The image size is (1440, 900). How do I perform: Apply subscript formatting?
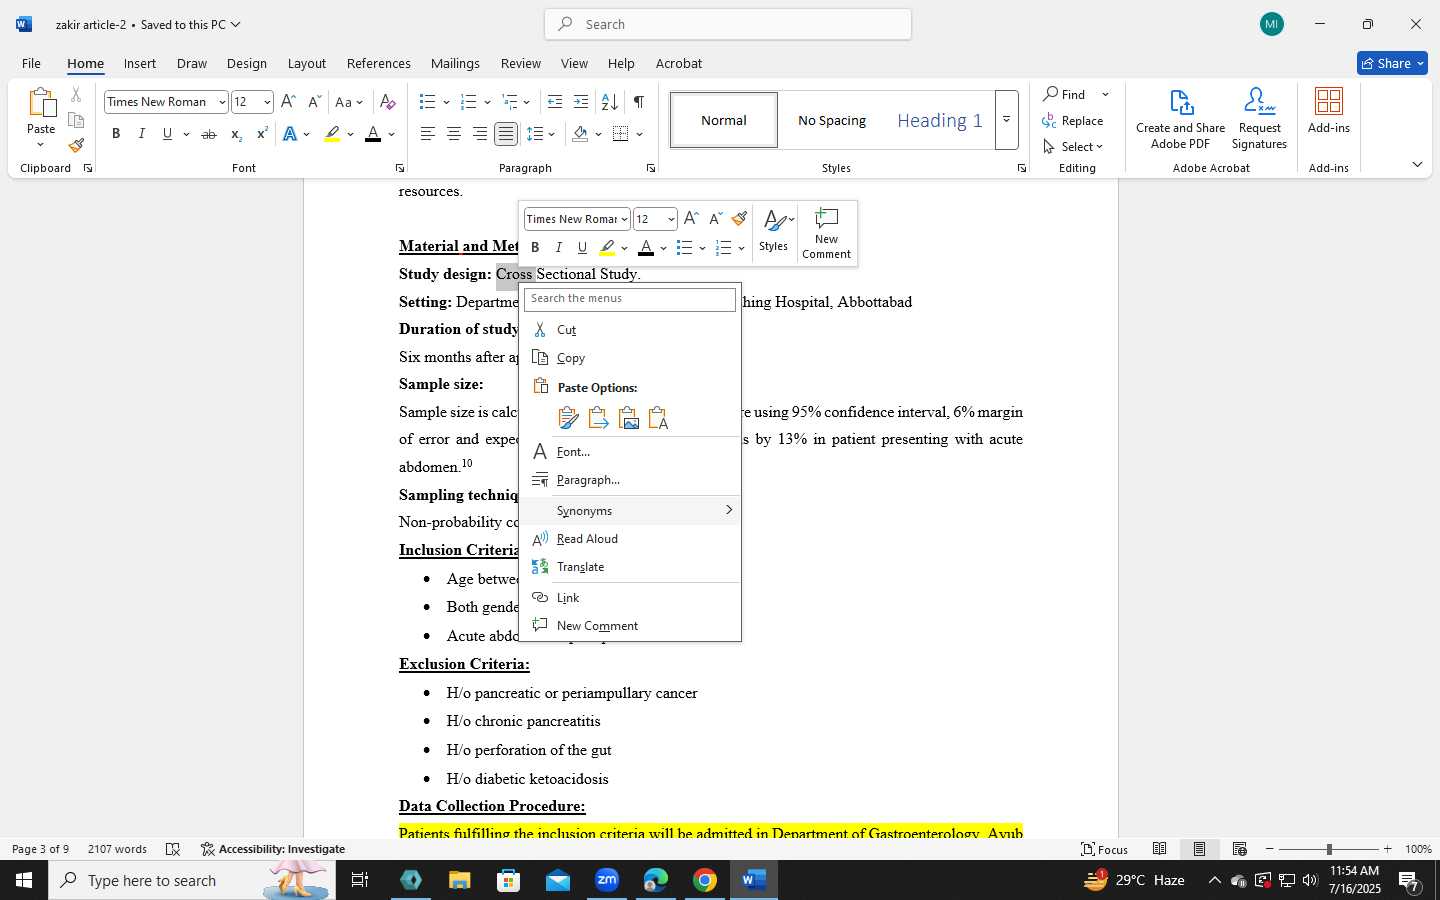236,134
